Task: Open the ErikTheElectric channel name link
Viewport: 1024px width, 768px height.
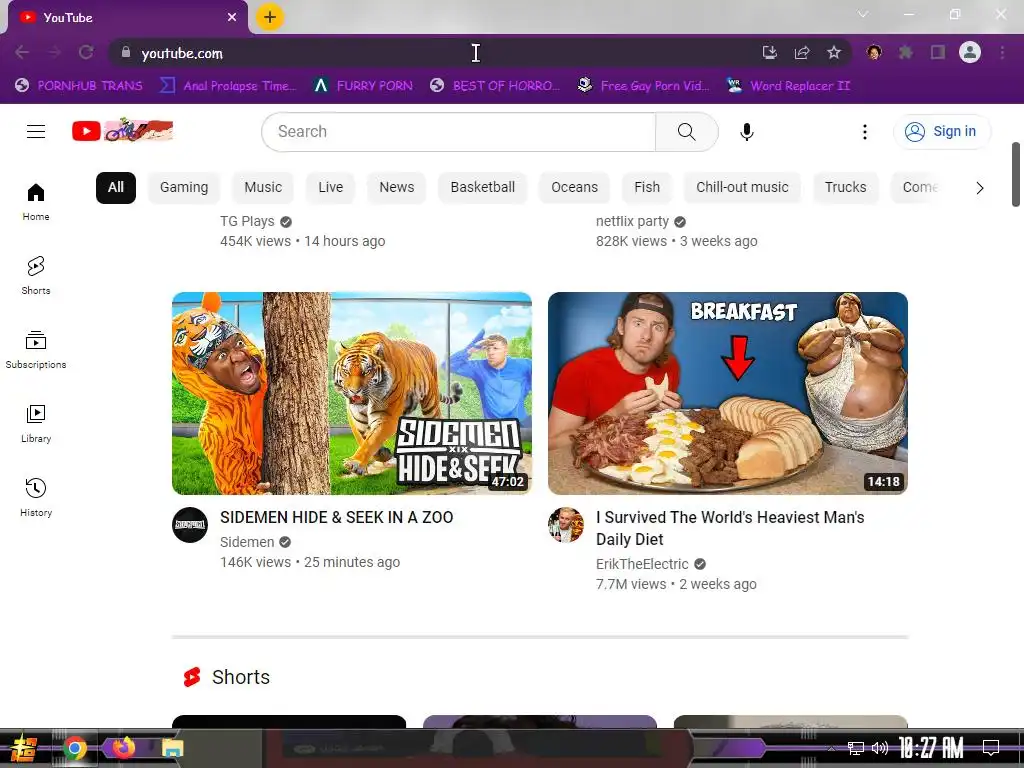Action: [x=642, y=564]
